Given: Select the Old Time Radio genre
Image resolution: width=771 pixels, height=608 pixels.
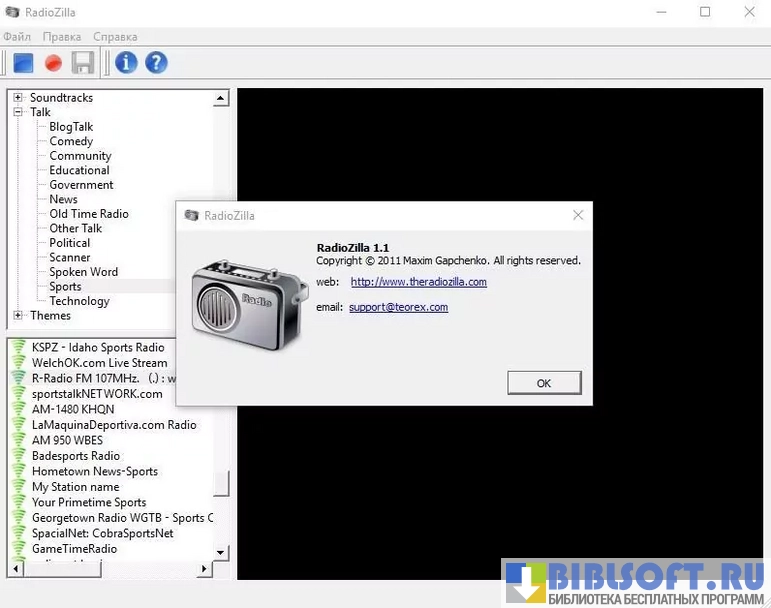Looking at the screenshot, I should click(x=89, y=214).
